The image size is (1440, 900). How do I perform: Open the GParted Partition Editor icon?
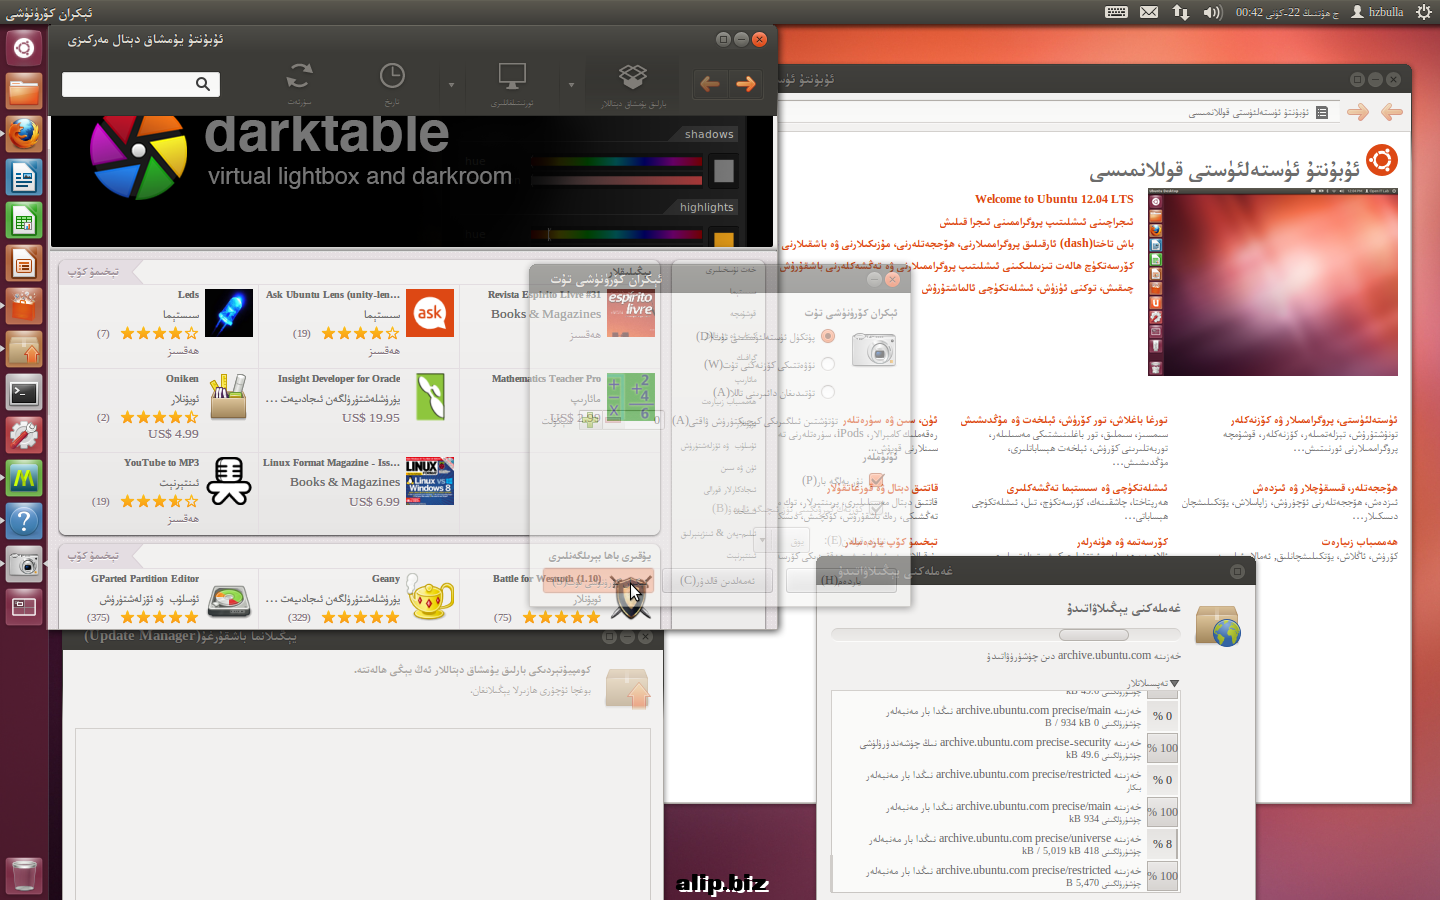[x=229, y=598]
